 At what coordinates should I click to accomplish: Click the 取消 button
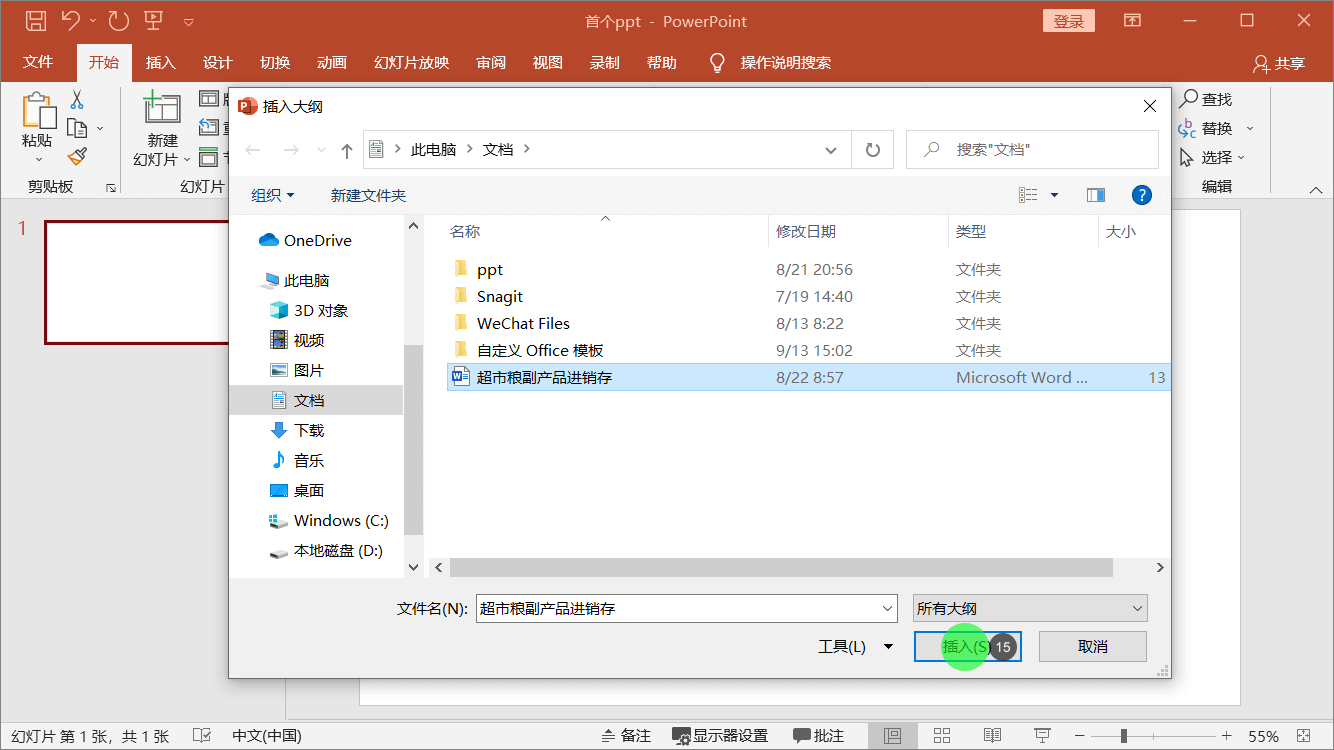tap(1093, 646)
